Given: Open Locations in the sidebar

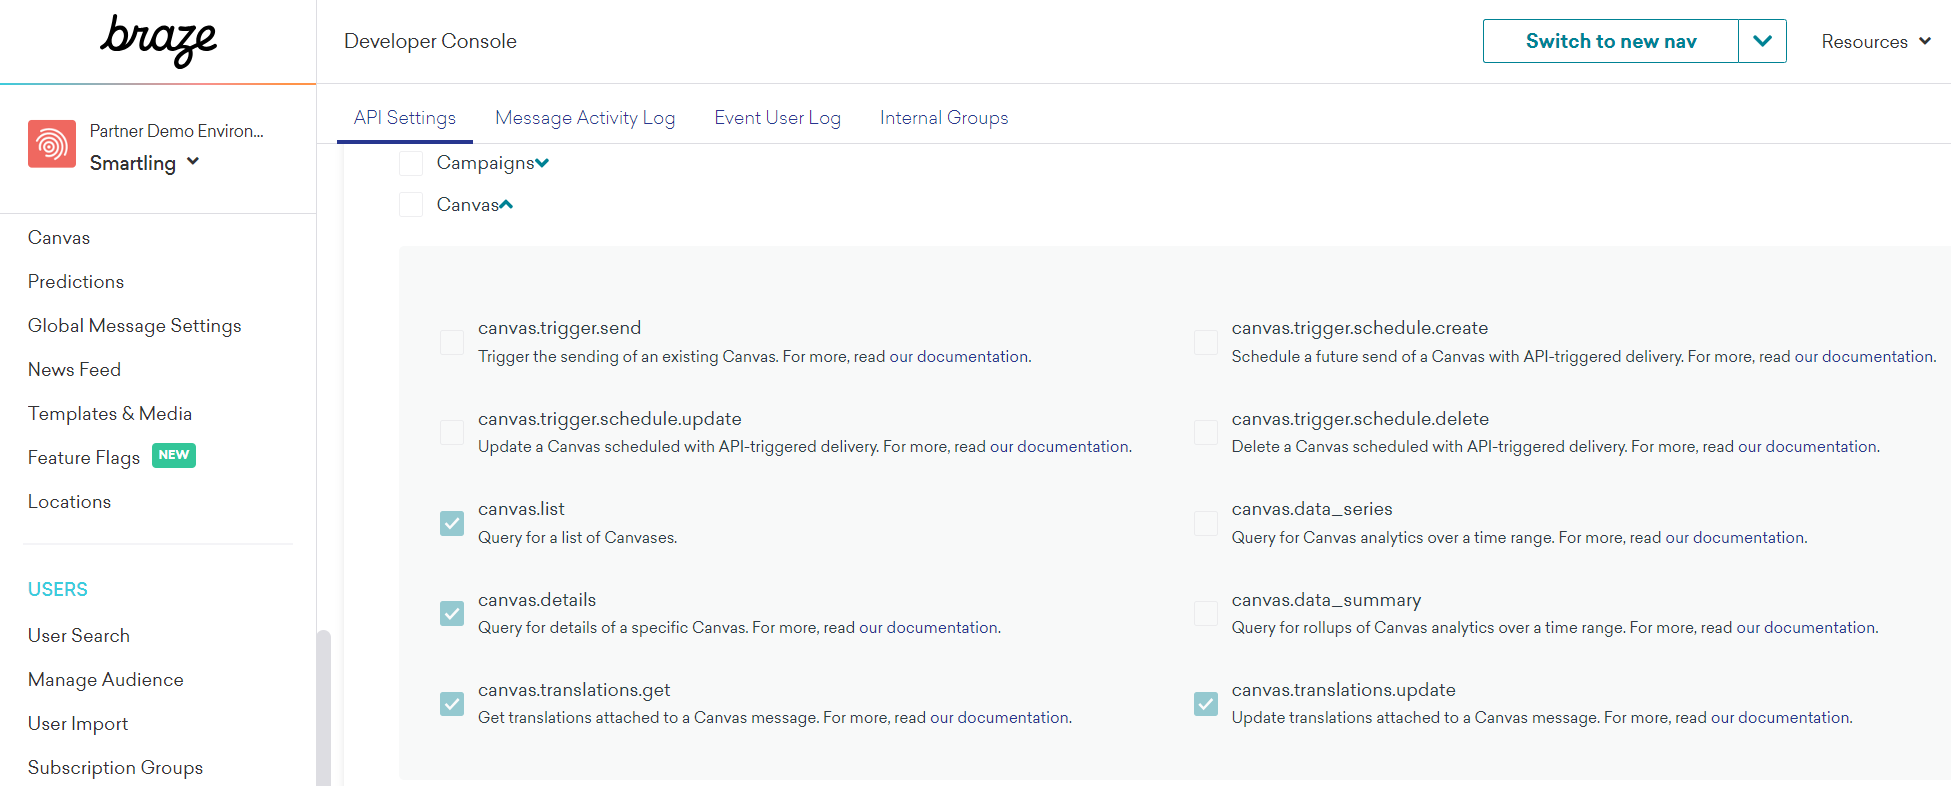Looking at the screenshot, I should (x=69, y=502).
